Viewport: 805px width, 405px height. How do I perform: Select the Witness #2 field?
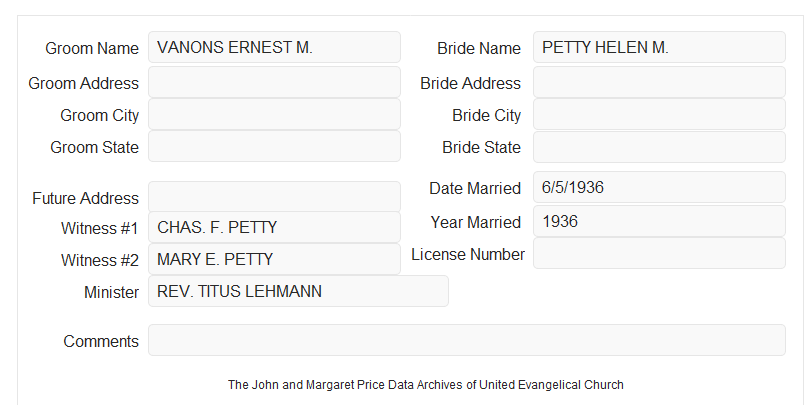tap(274, 259)
